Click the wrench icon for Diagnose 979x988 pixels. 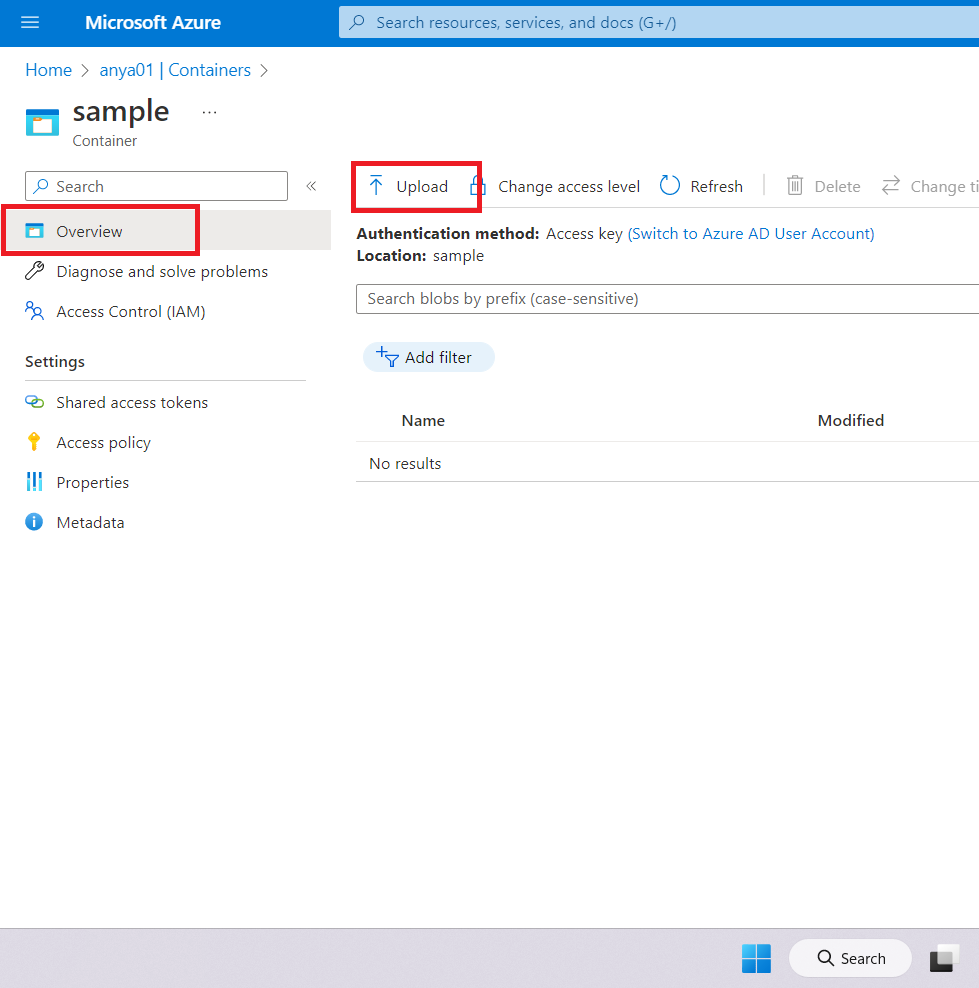tap(35, 271)
